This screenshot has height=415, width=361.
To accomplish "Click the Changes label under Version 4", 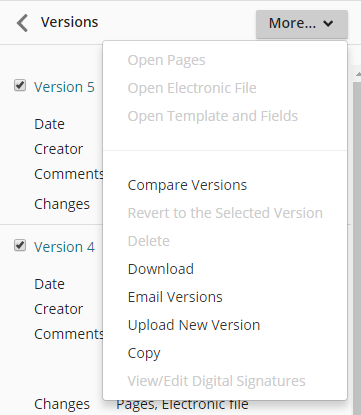I will point(62,404).
